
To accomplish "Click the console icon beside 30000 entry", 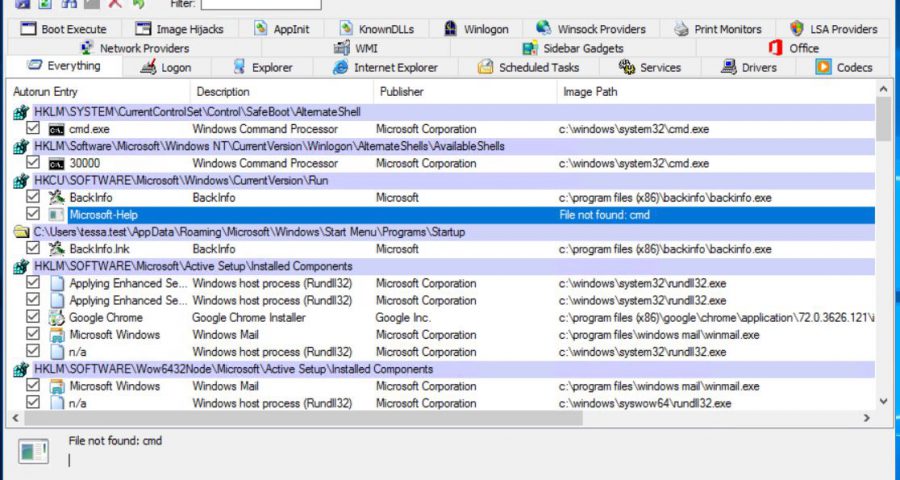I will click(x=56, y=164).
